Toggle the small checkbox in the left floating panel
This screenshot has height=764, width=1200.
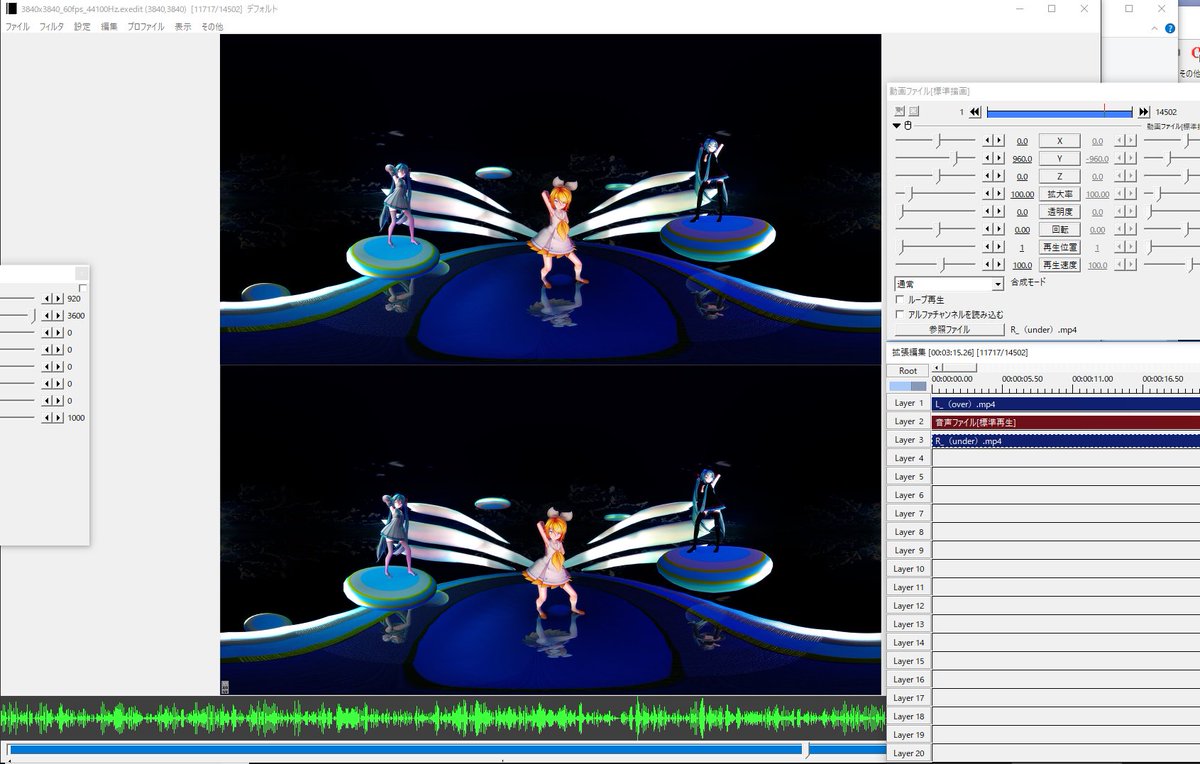pos(83,289)
